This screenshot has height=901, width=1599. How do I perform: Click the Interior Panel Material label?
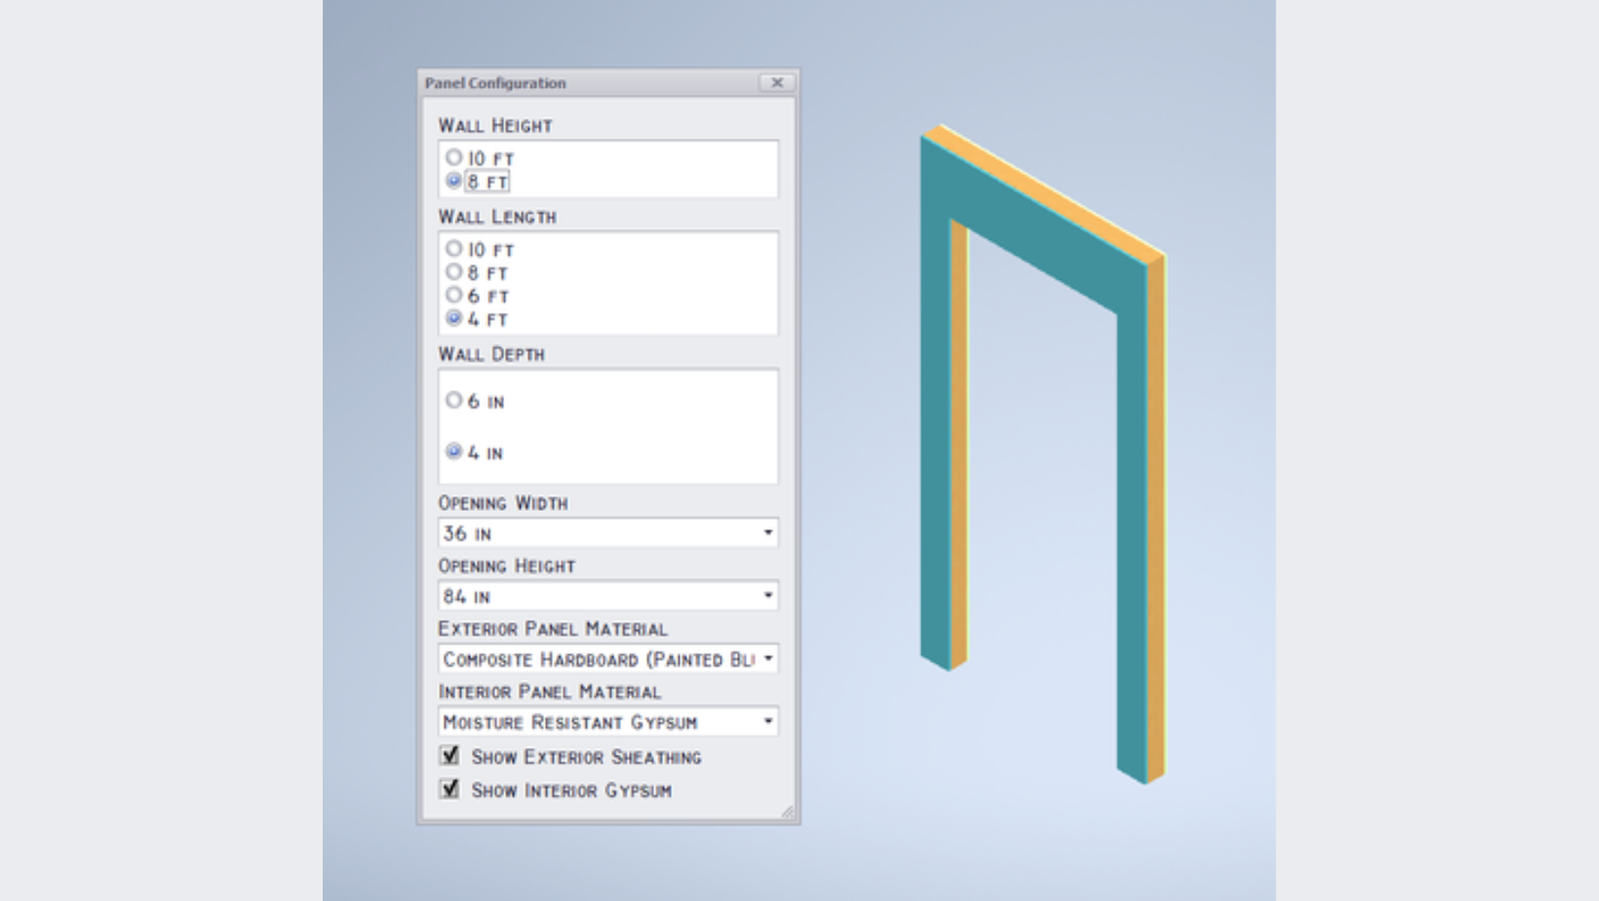pos(550,692)
